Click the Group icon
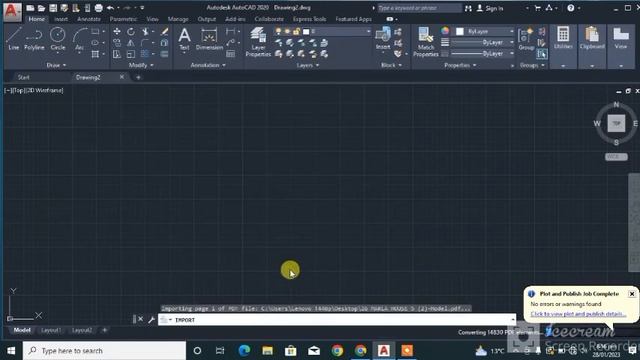Image resolution: width=640 pixels, height=360 pixels. click(526, 39)
